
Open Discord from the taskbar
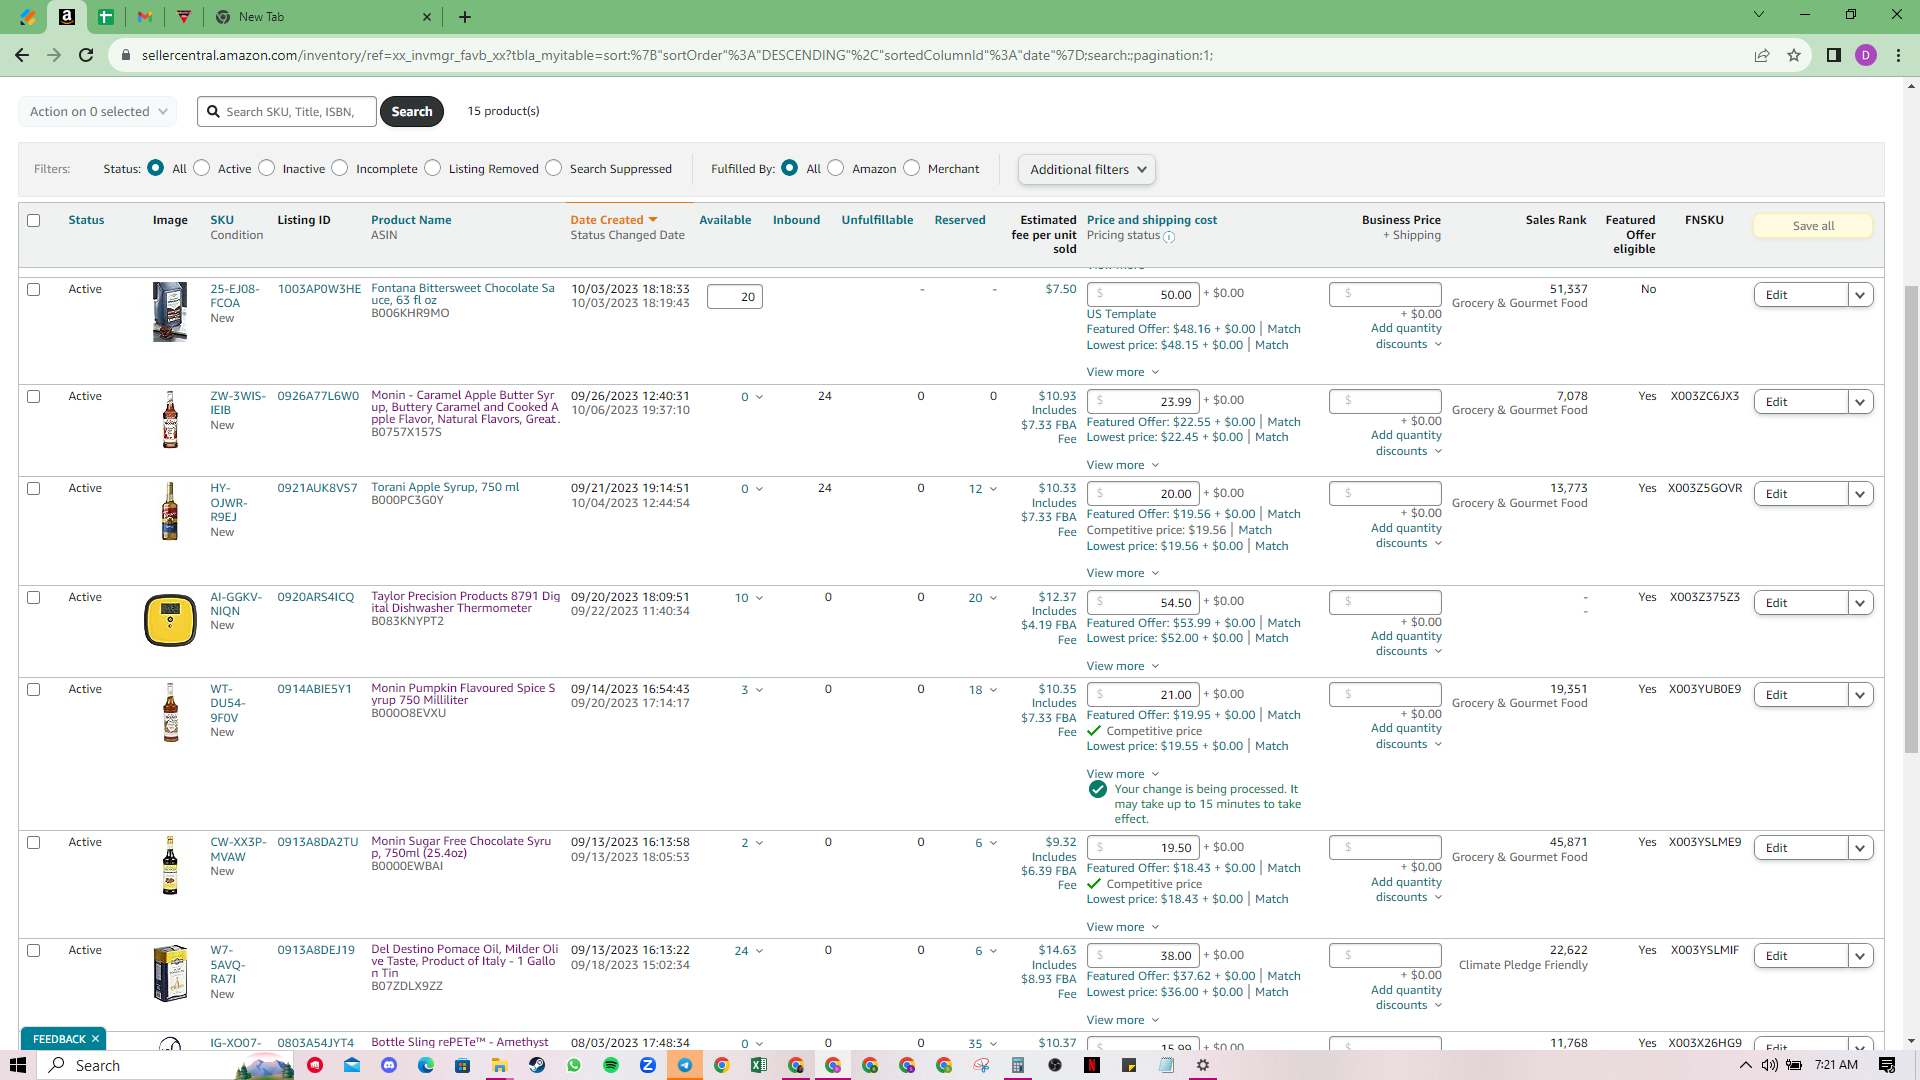click(389, 1065)
